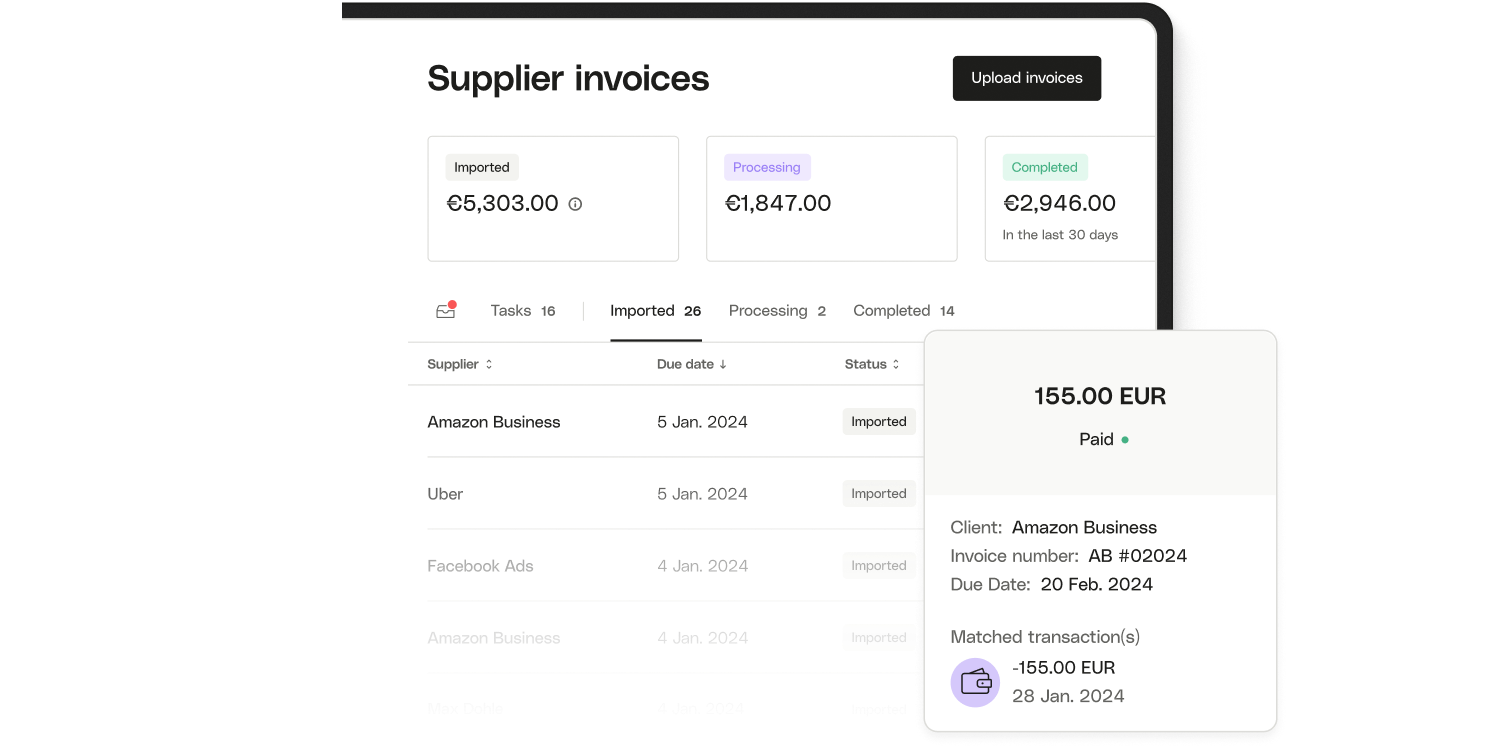The height and width of the screenshot is (751, 1500).
Task: Sort by Status column header
Action: click(872, 364)
